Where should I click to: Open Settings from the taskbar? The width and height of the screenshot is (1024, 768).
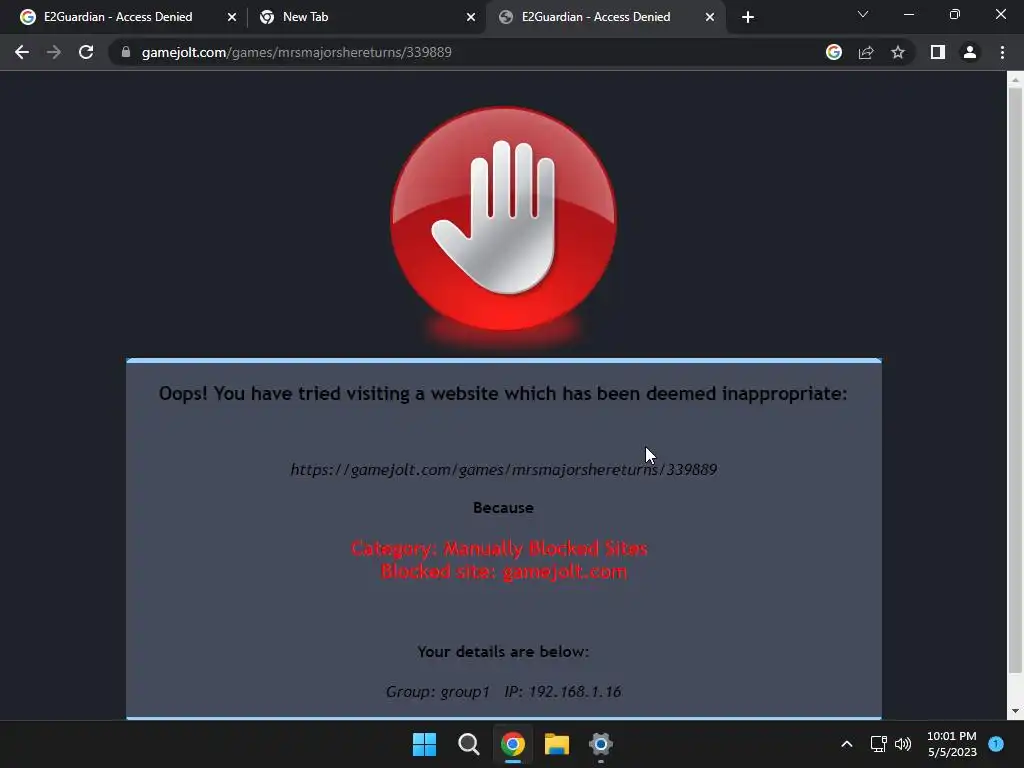click(601, 744)
